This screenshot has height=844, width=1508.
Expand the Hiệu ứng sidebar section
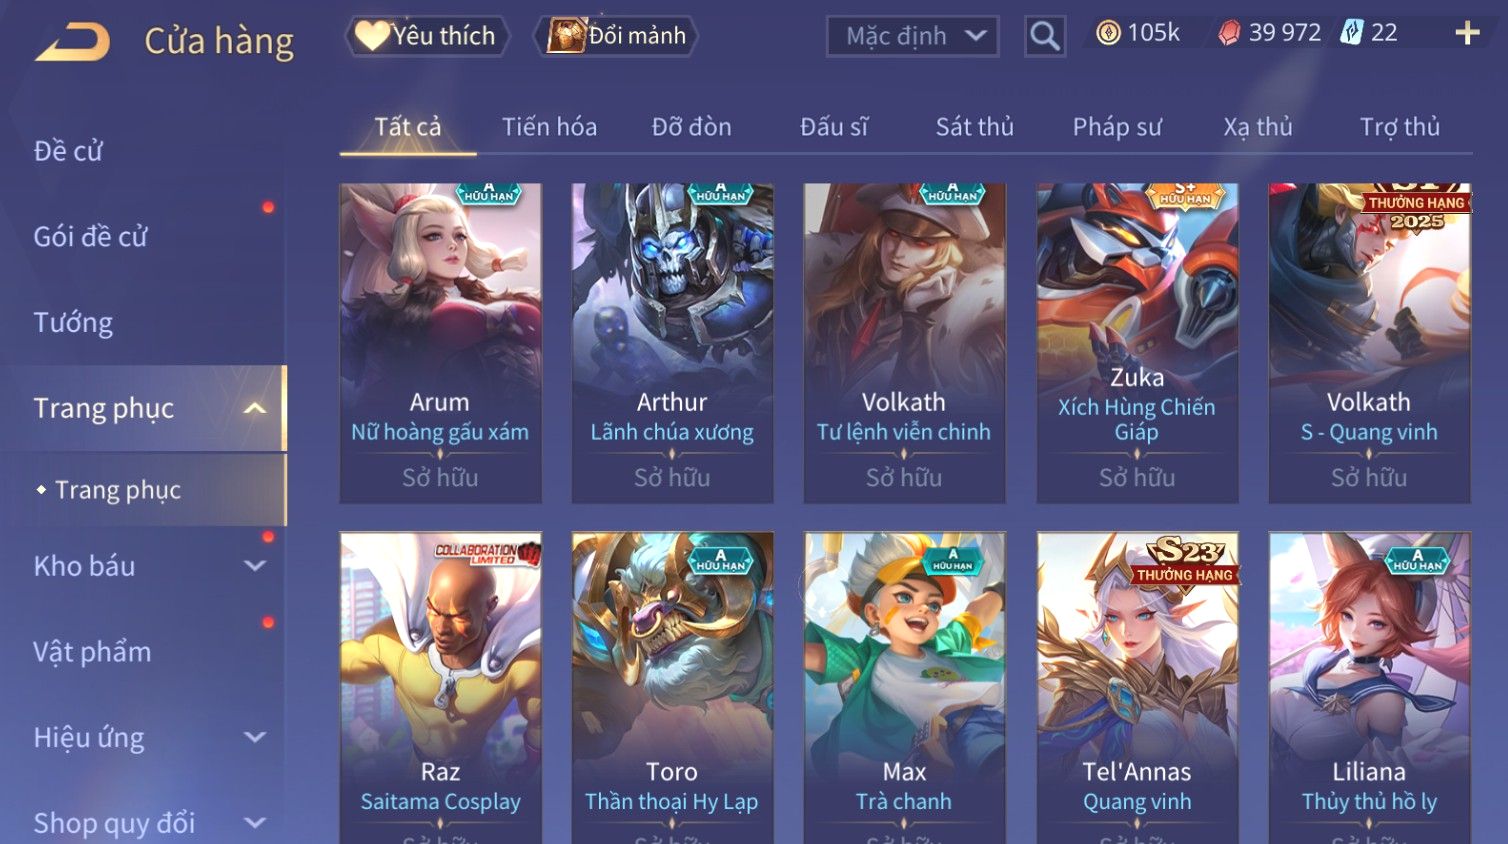[255, 738]
